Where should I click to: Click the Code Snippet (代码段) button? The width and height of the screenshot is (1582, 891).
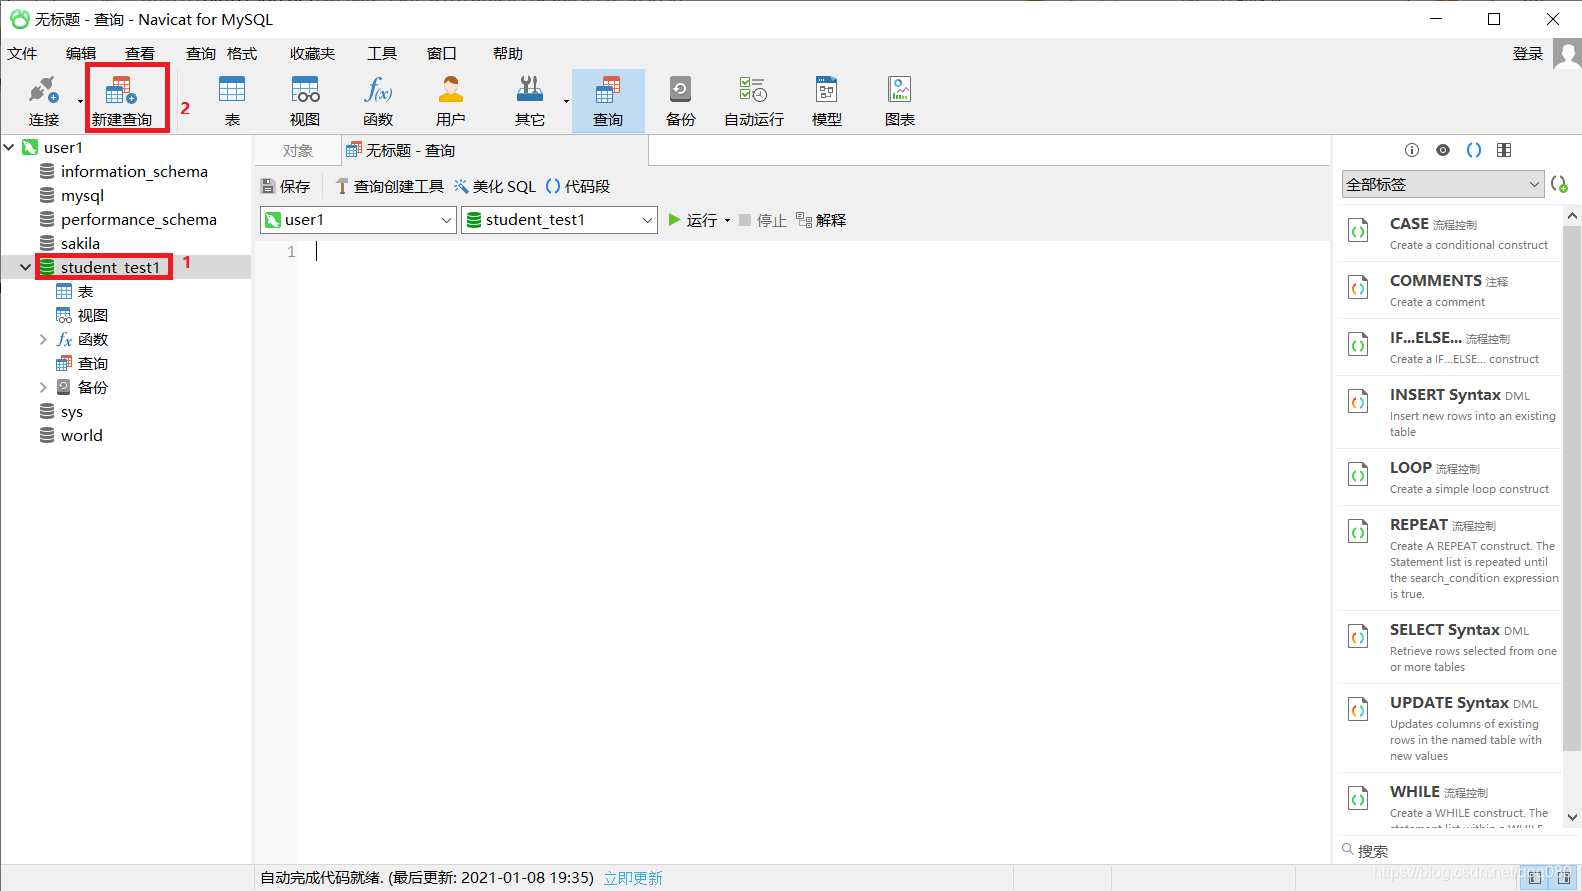[578, 186]
